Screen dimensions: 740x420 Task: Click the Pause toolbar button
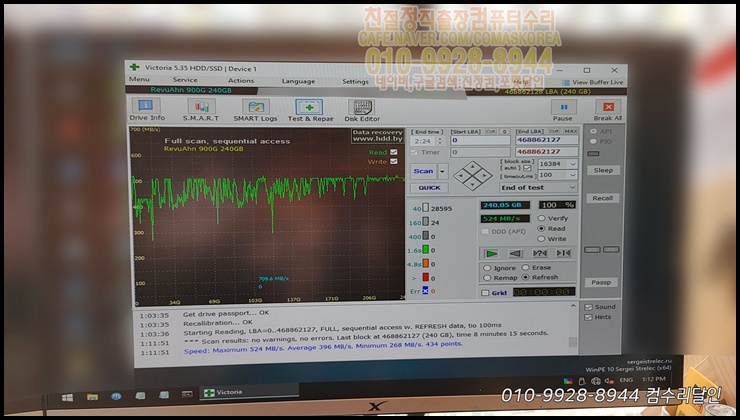pos(563,110)
